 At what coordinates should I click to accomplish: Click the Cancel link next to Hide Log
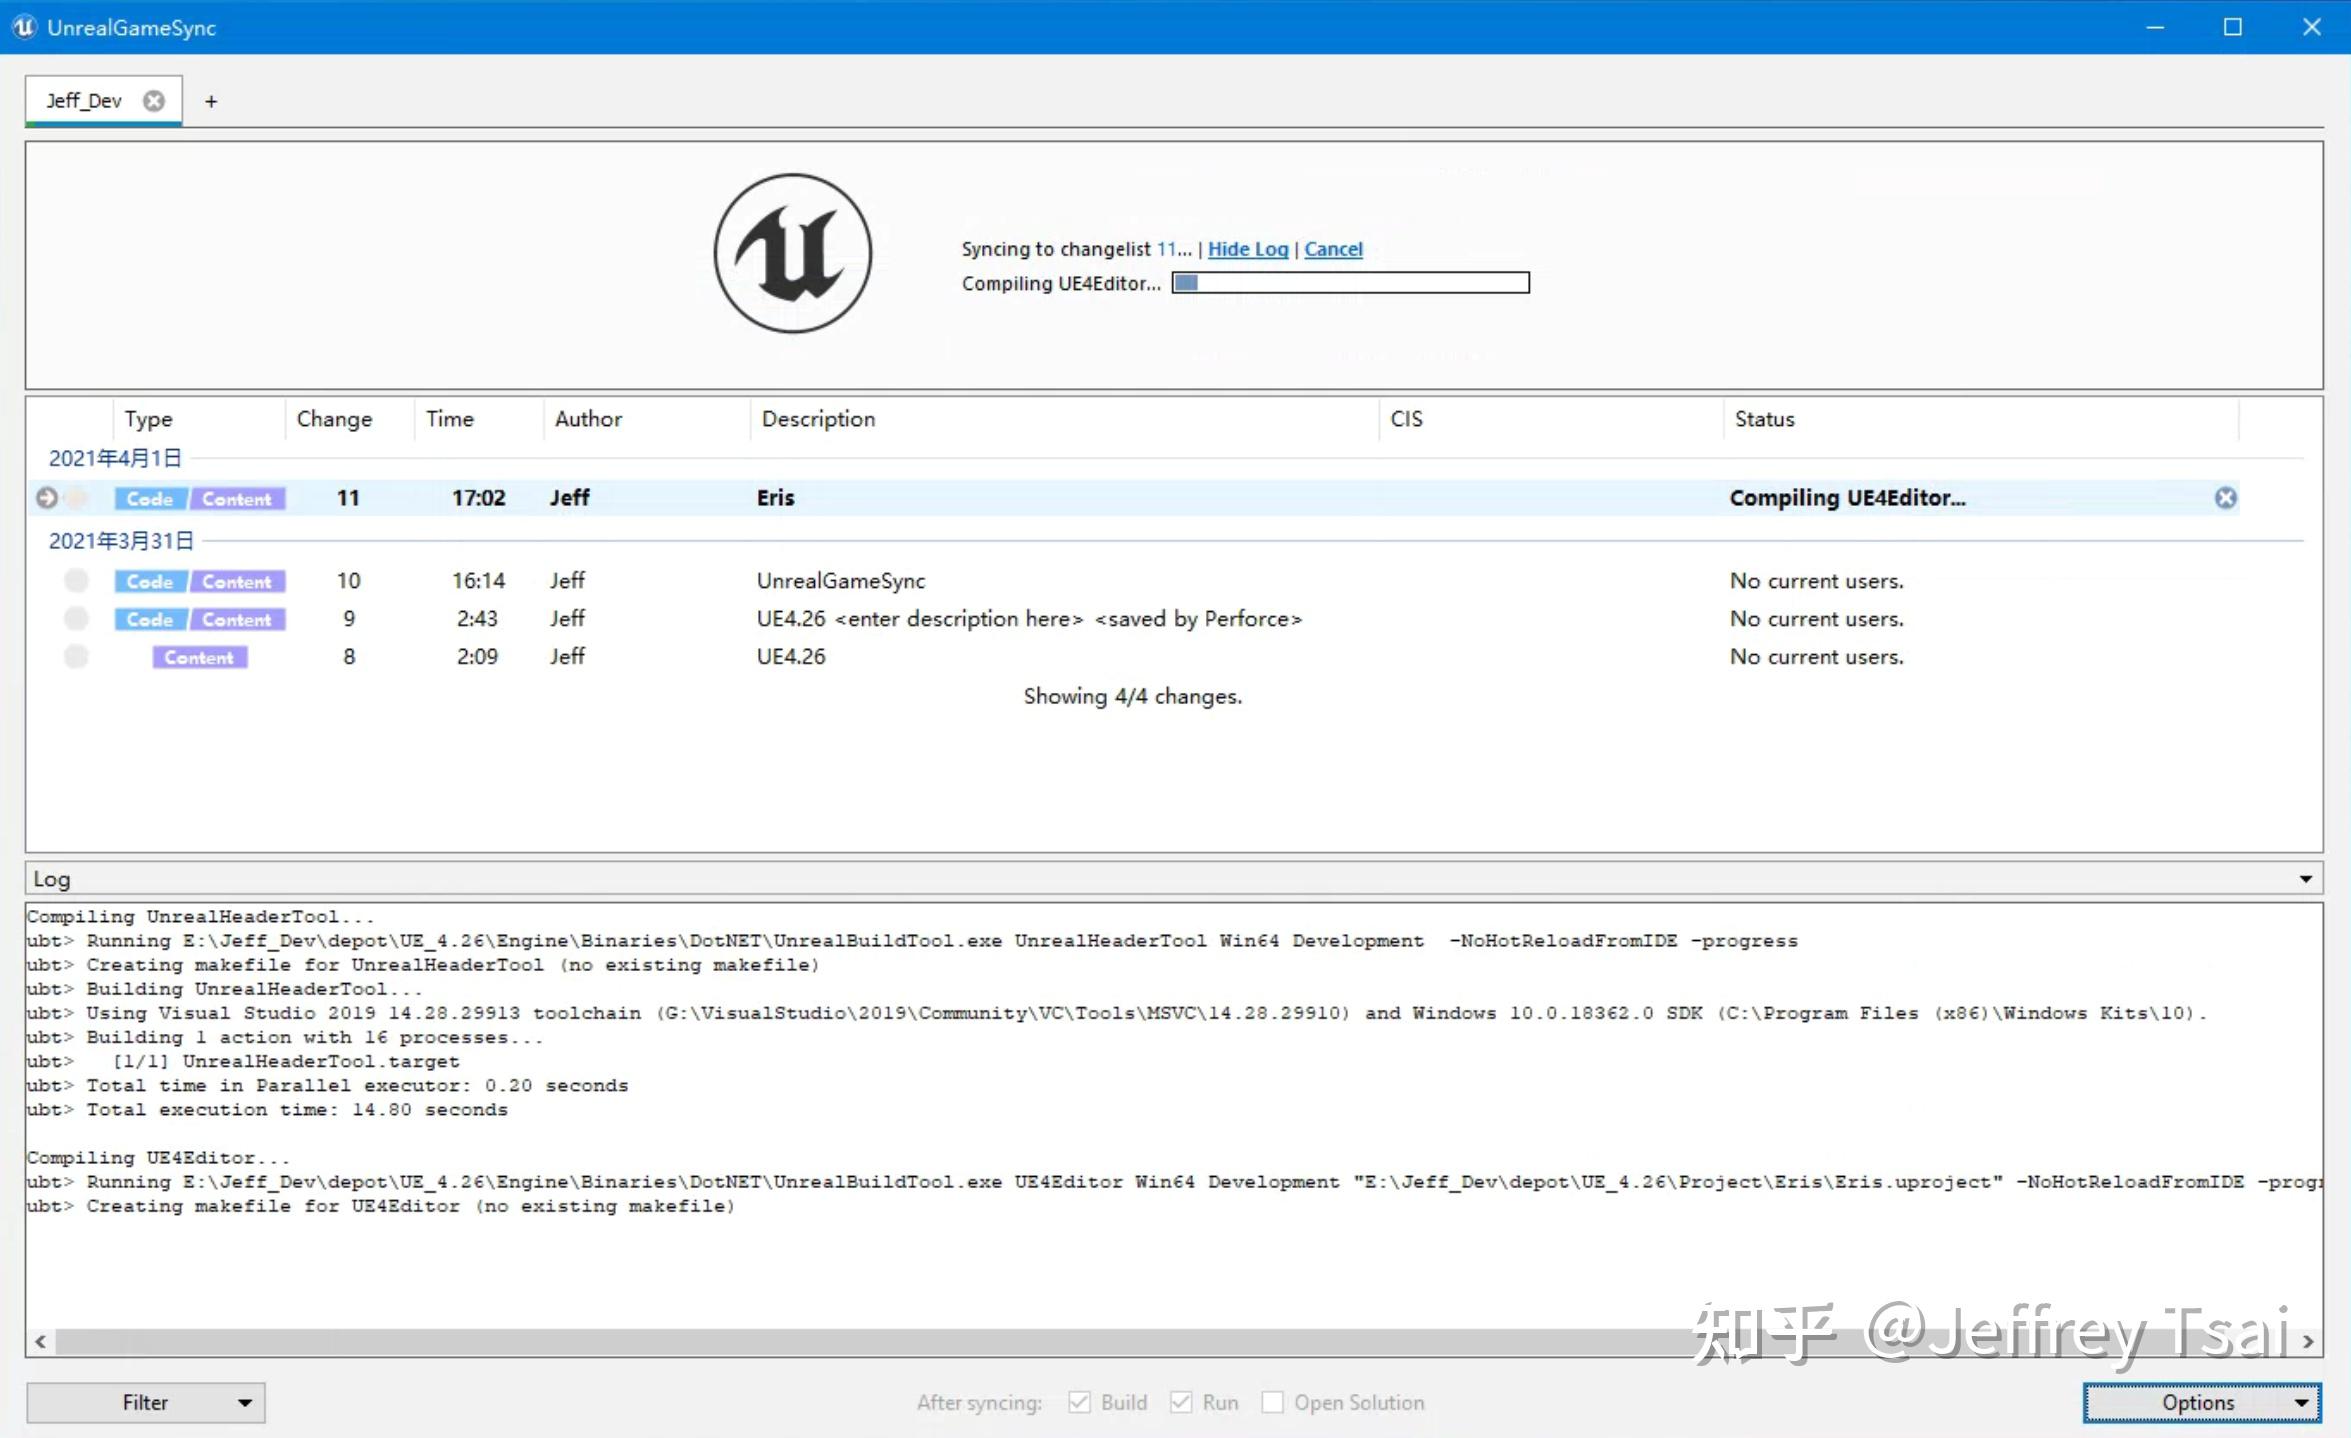point(1333,249)
